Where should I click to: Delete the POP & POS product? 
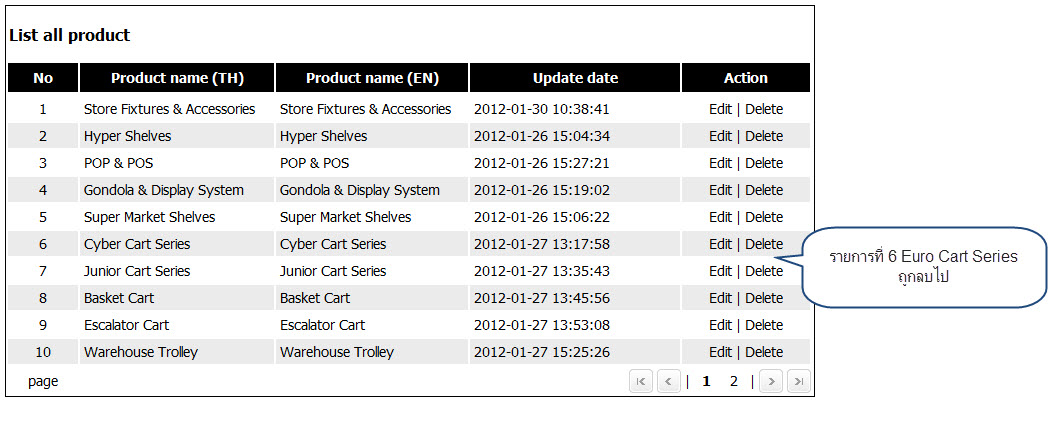coord(764,163)
